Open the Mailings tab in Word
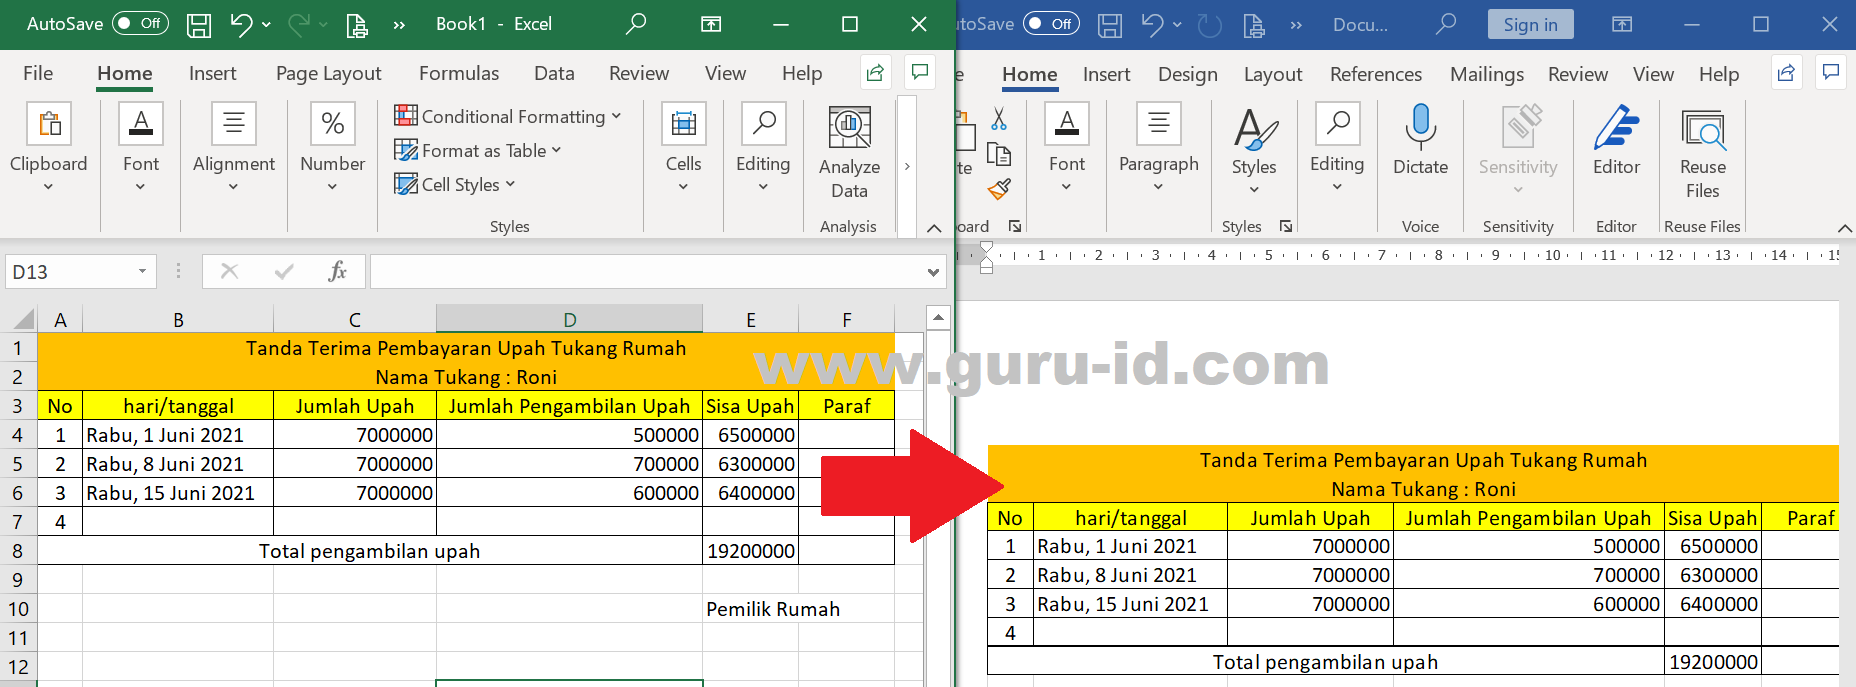The width and height of the screenshot is (1856, 687). pos(1486,74)
